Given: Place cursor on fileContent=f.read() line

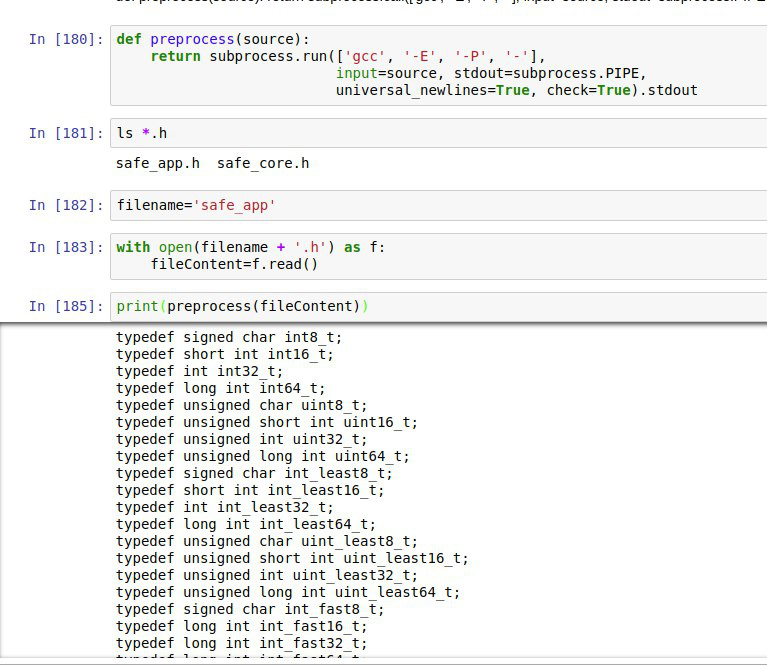Looking at the screenshot, I should coord(234,264).
